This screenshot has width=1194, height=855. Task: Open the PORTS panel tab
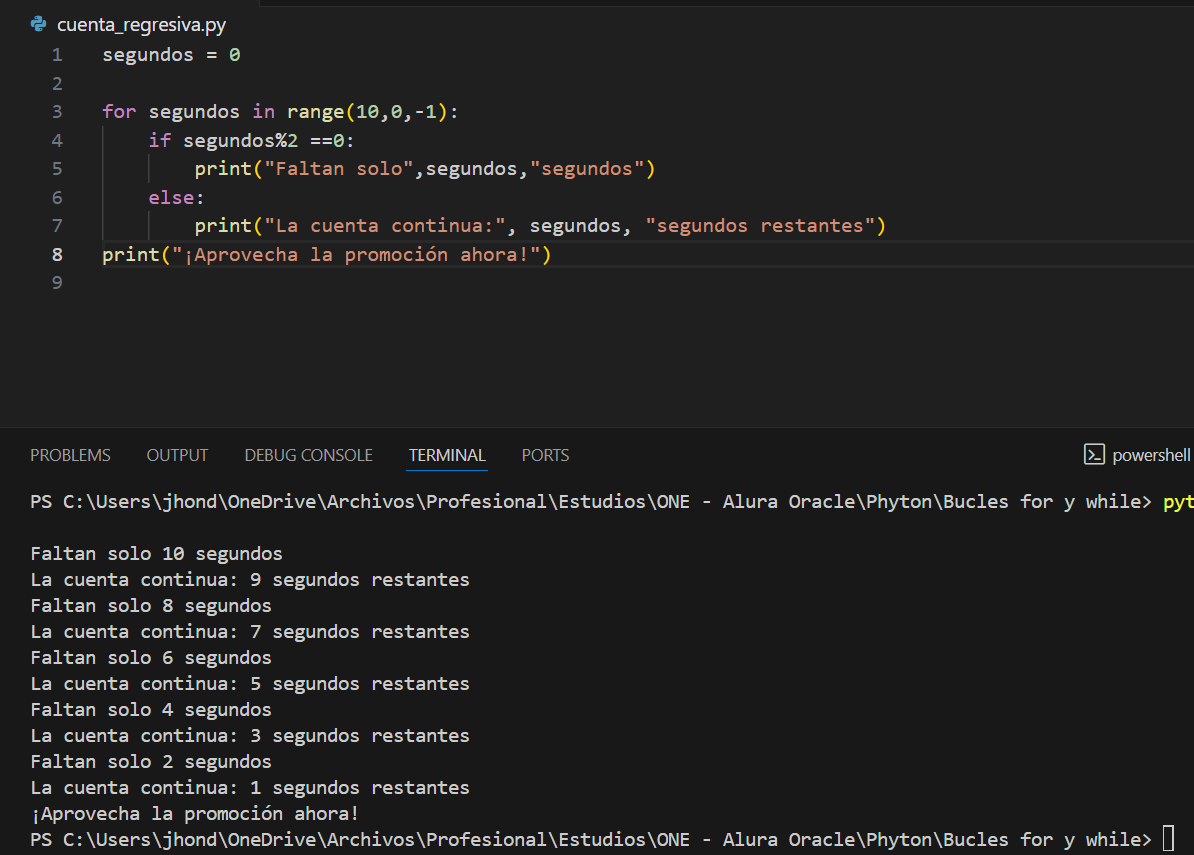tap(545, 455)
